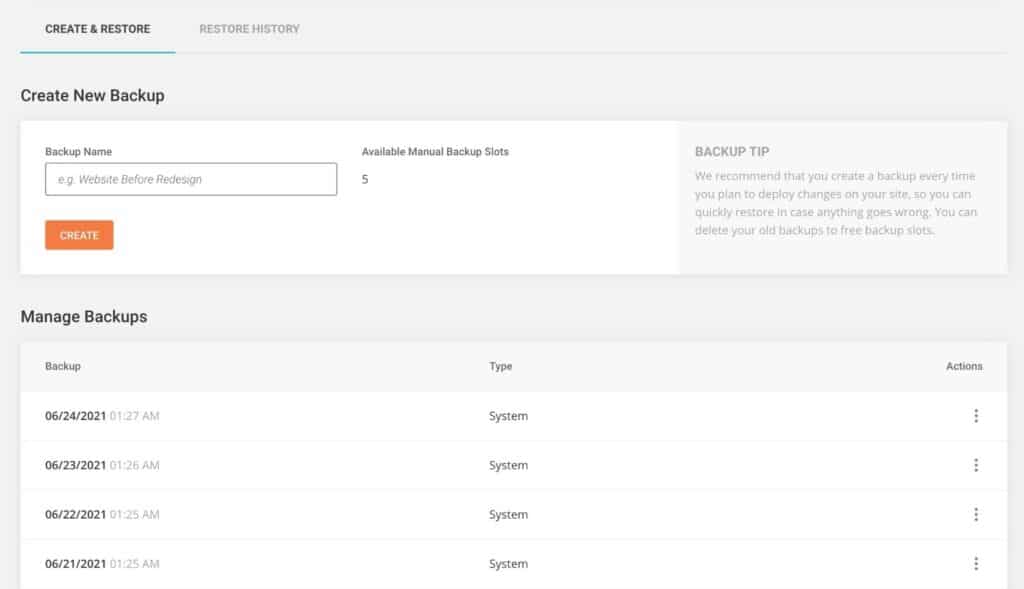Open actions menu for 06/24/2021 backup
Screen dimensions: 1024x589
click(975, 416)
